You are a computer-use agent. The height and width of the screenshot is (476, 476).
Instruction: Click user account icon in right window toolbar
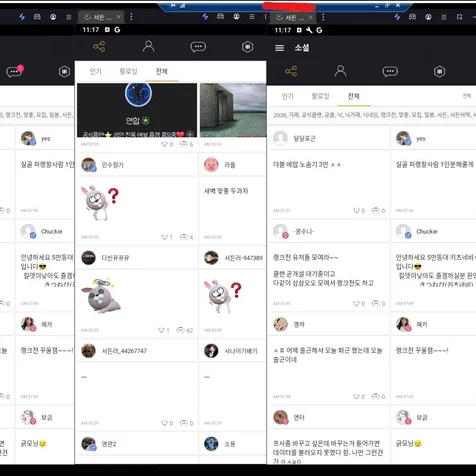click(x=428, y=17)
